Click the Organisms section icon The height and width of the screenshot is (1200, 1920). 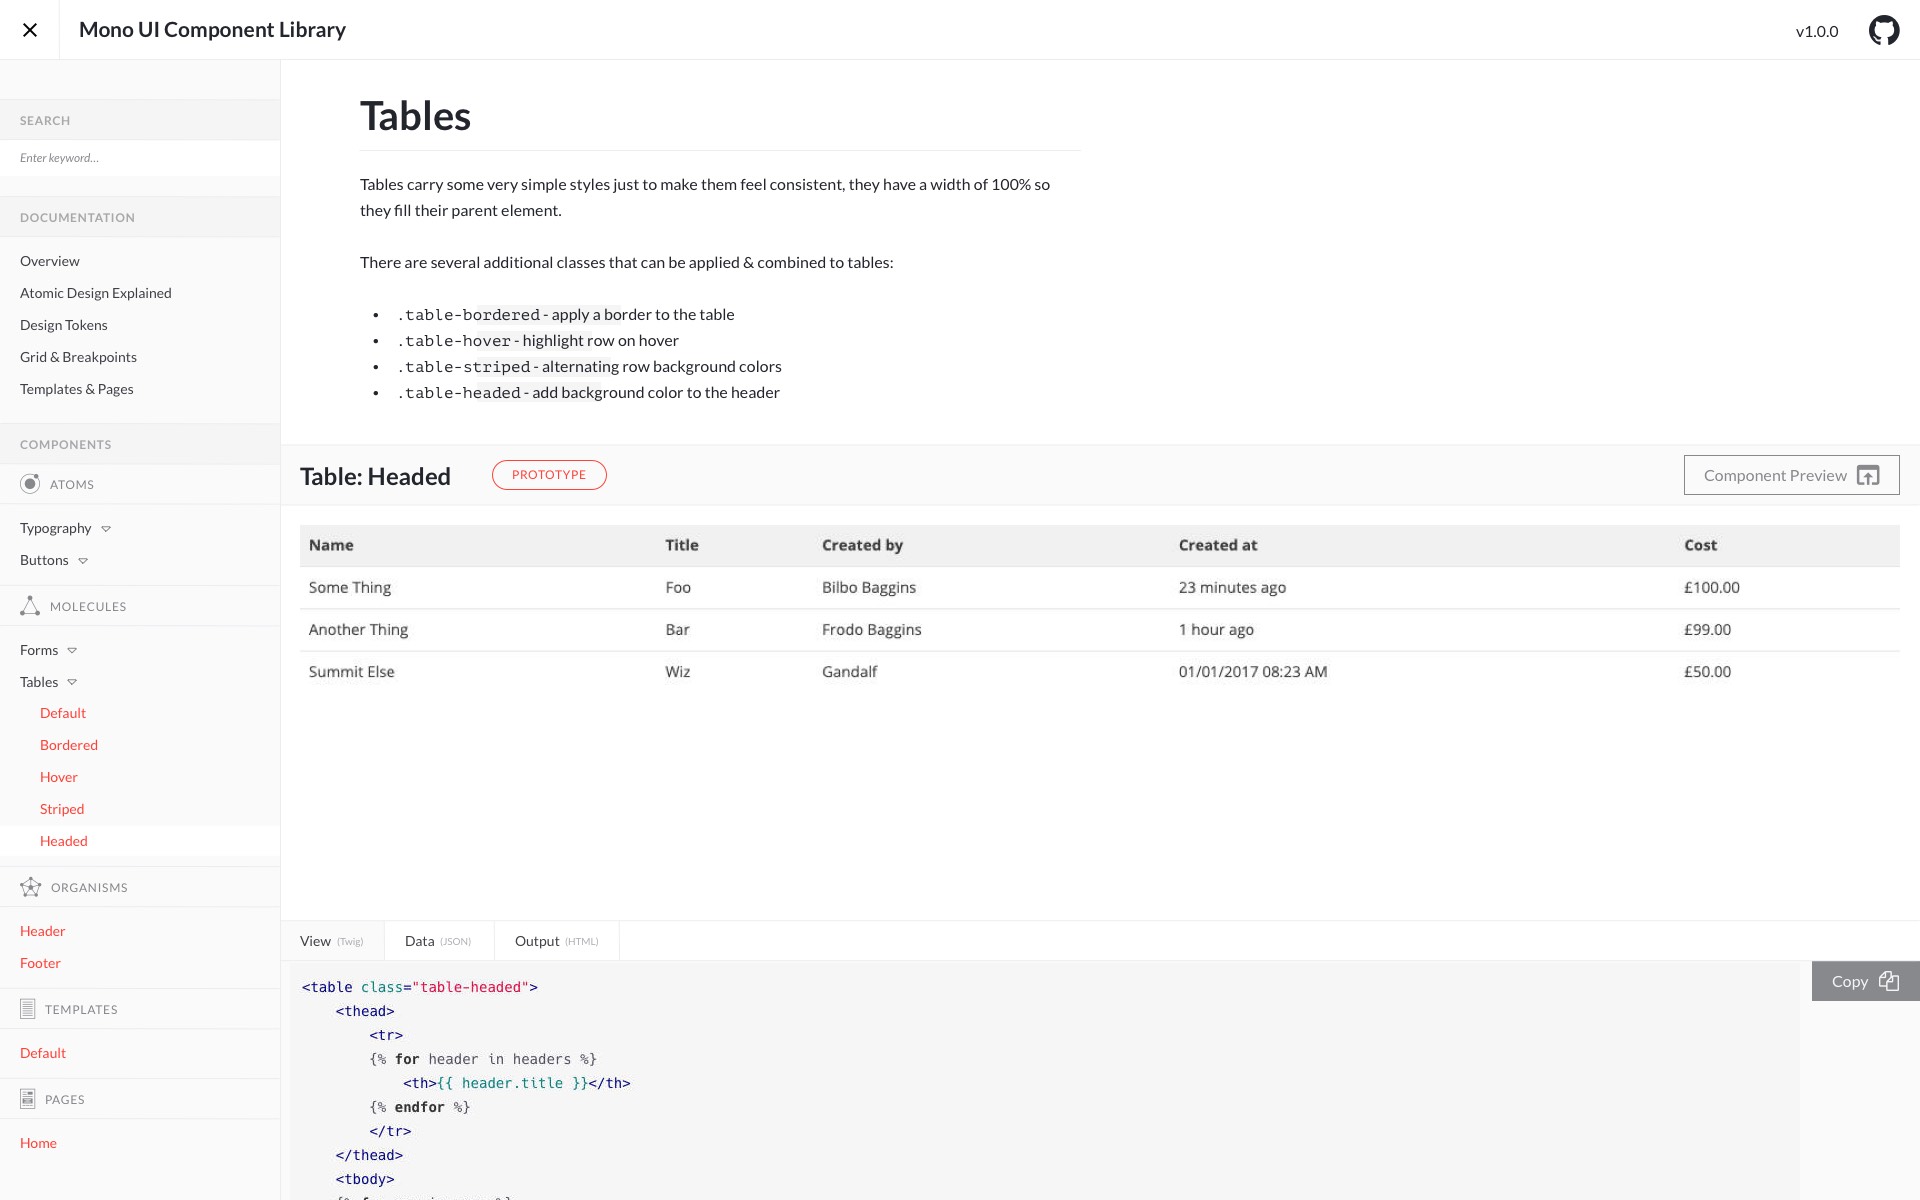(x=30, y=887)
